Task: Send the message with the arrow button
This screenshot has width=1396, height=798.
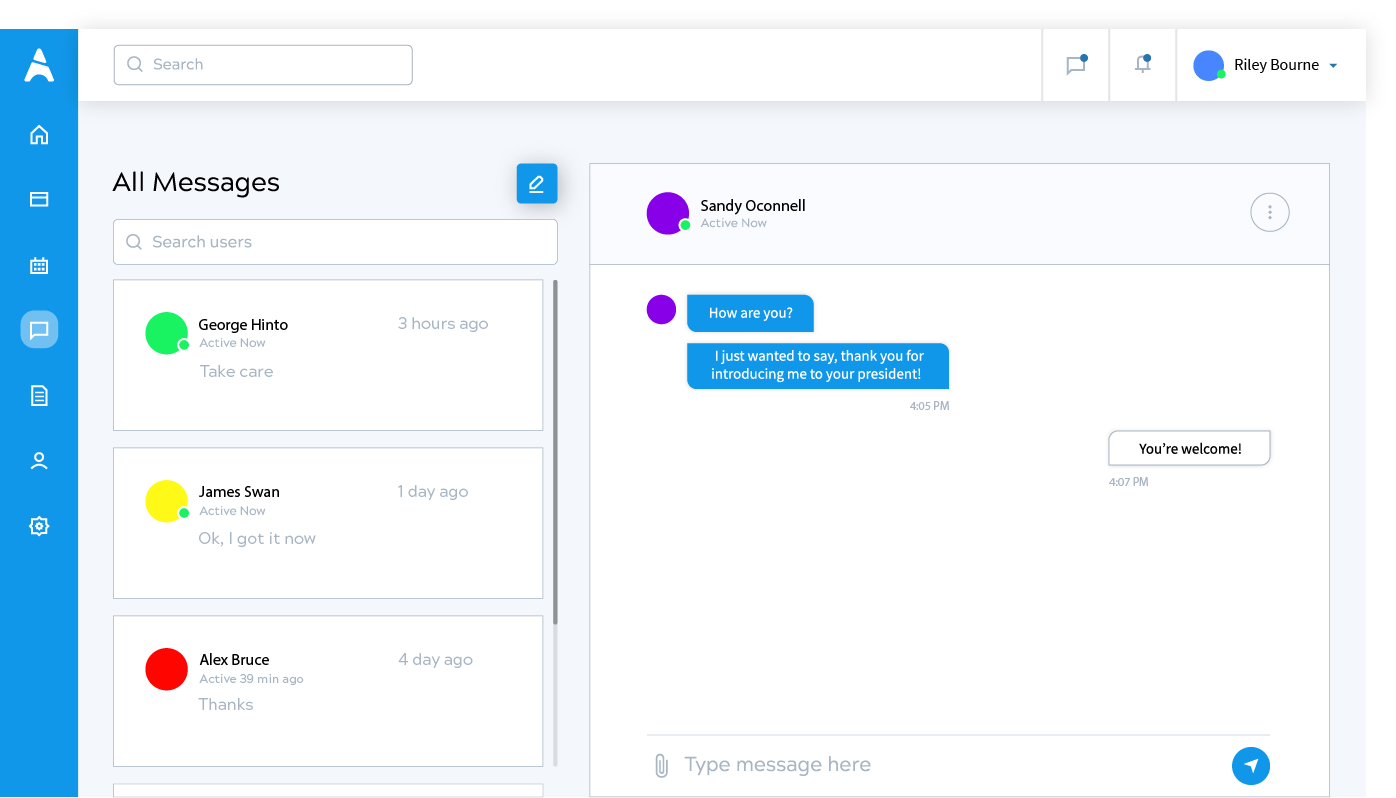Action: [1251, 766]
